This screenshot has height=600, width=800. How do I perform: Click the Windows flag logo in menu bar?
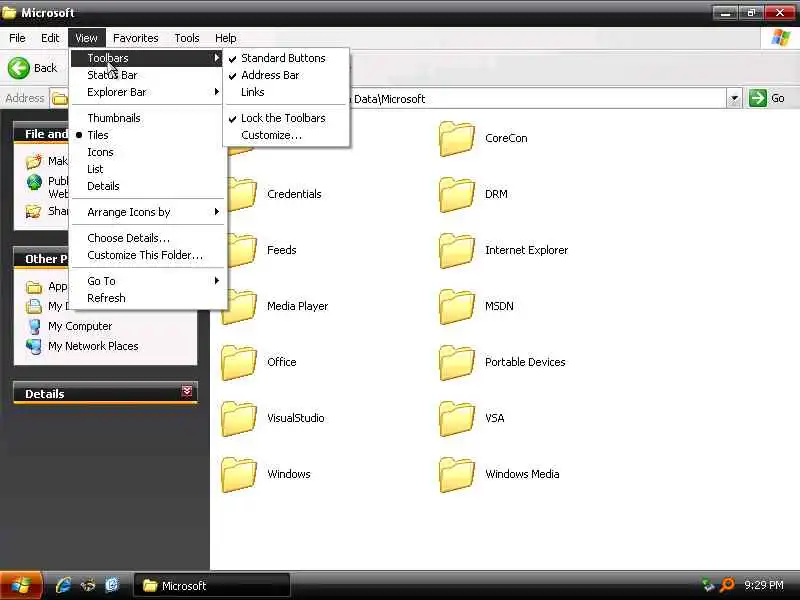click(x=781, y=38)
